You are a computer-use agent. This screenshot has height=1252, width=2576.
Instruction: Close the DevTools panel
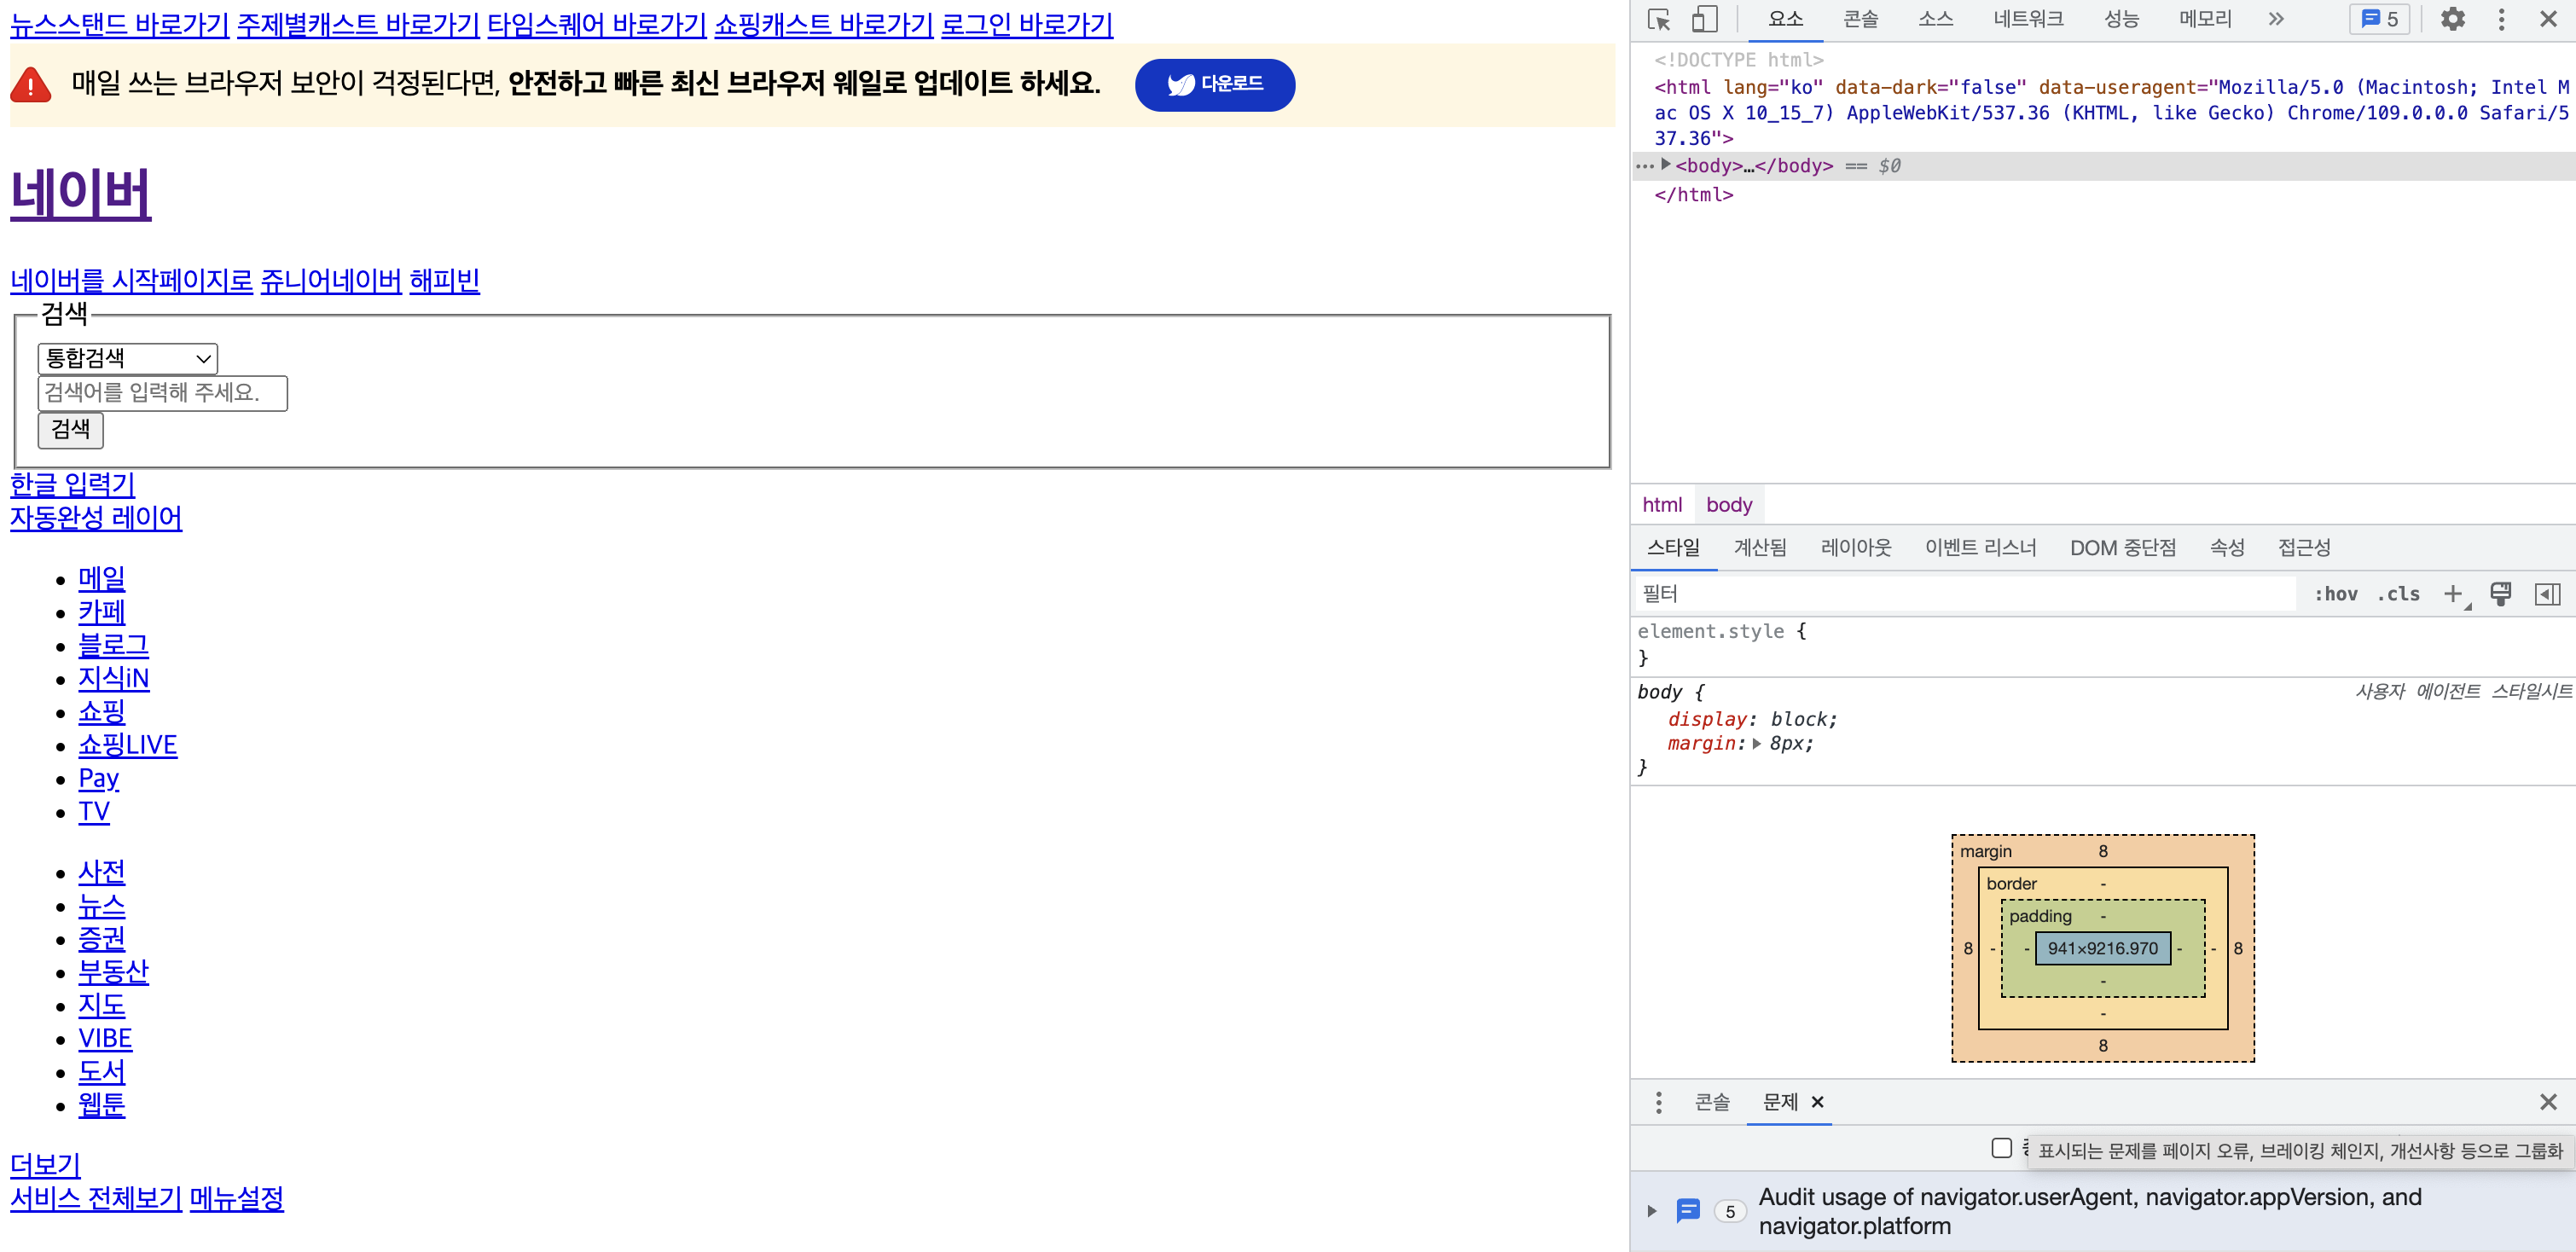[x=2548, y=19]
